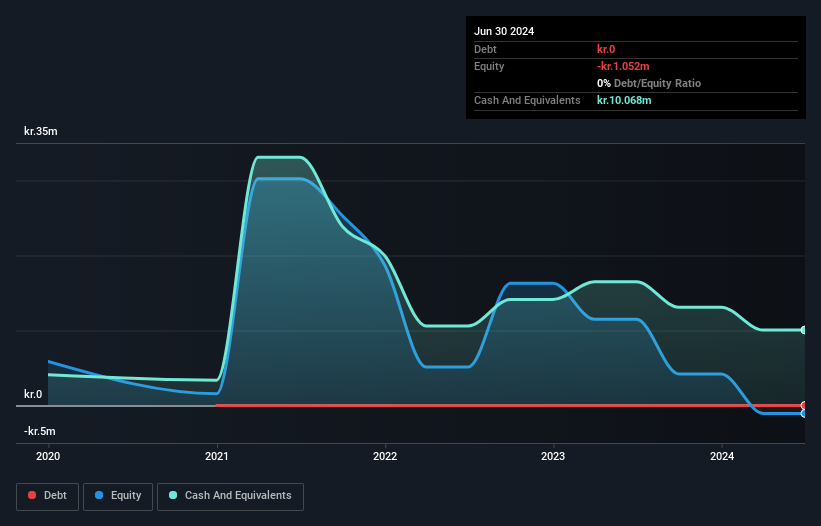Click the blue equity endpoint marker
The height and width of the screenshot is (526, 821).
point(804,413)
